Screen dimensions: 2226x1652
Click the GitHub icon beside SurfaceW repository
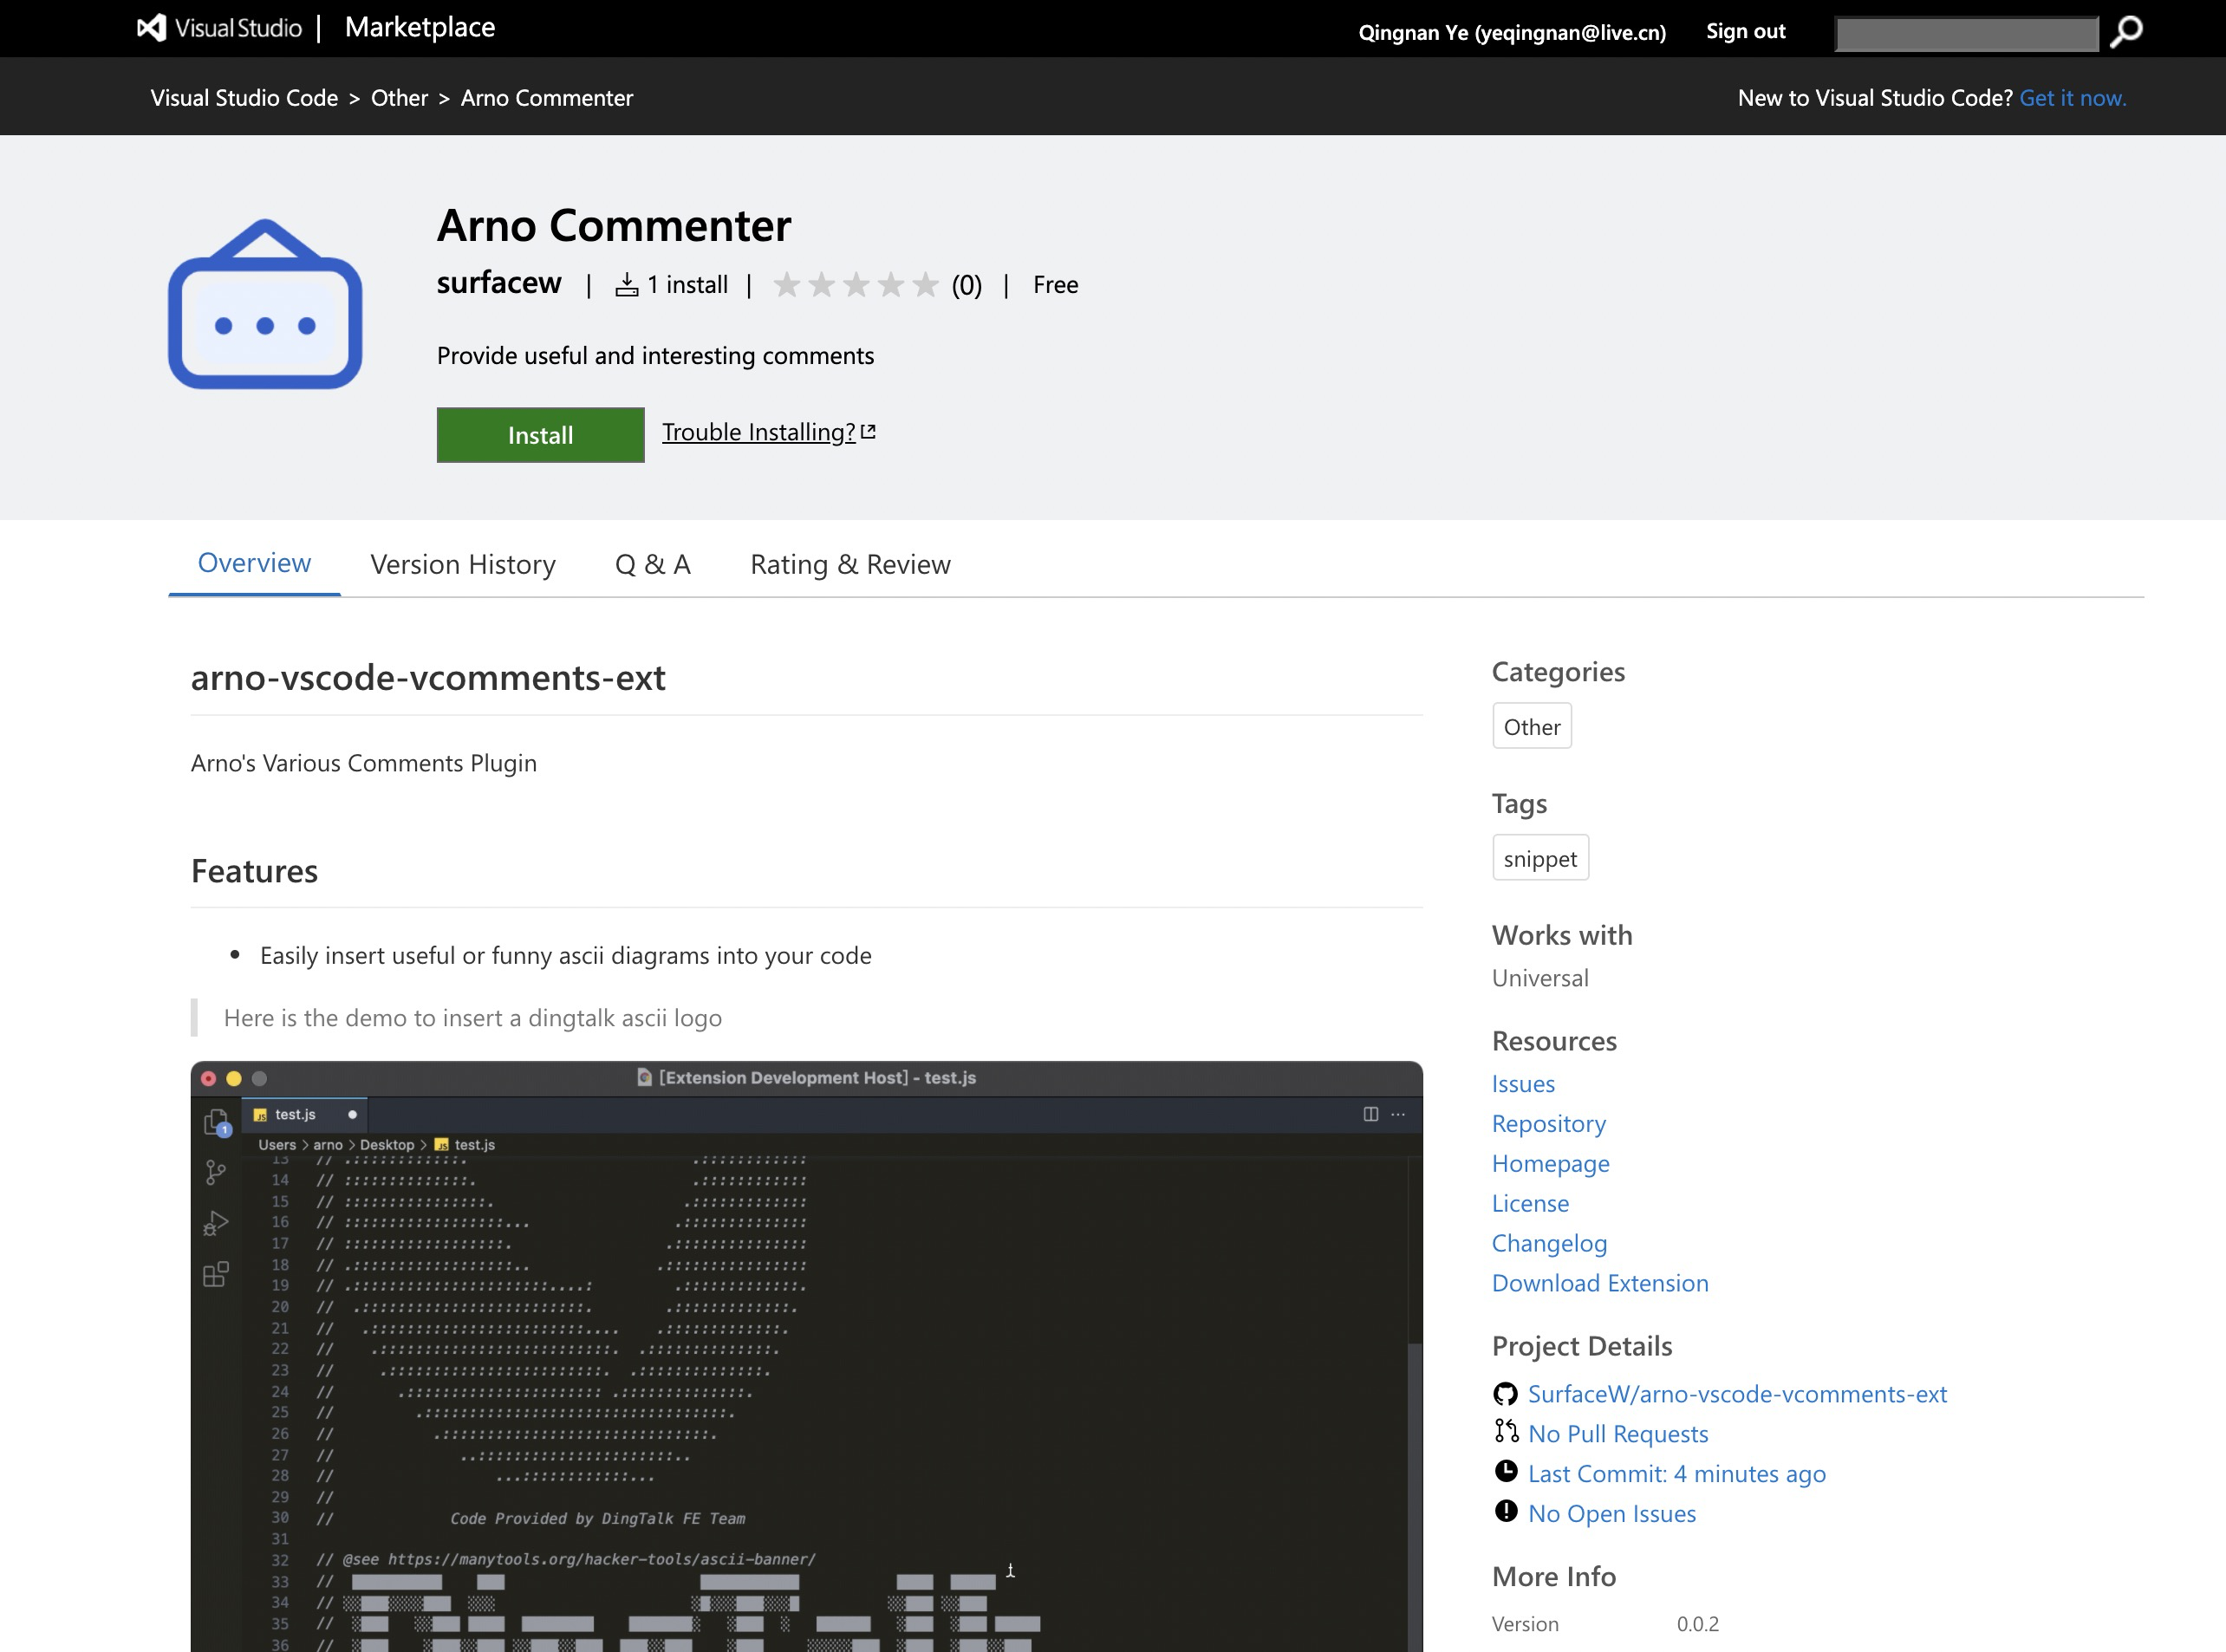(1505, 1394)
